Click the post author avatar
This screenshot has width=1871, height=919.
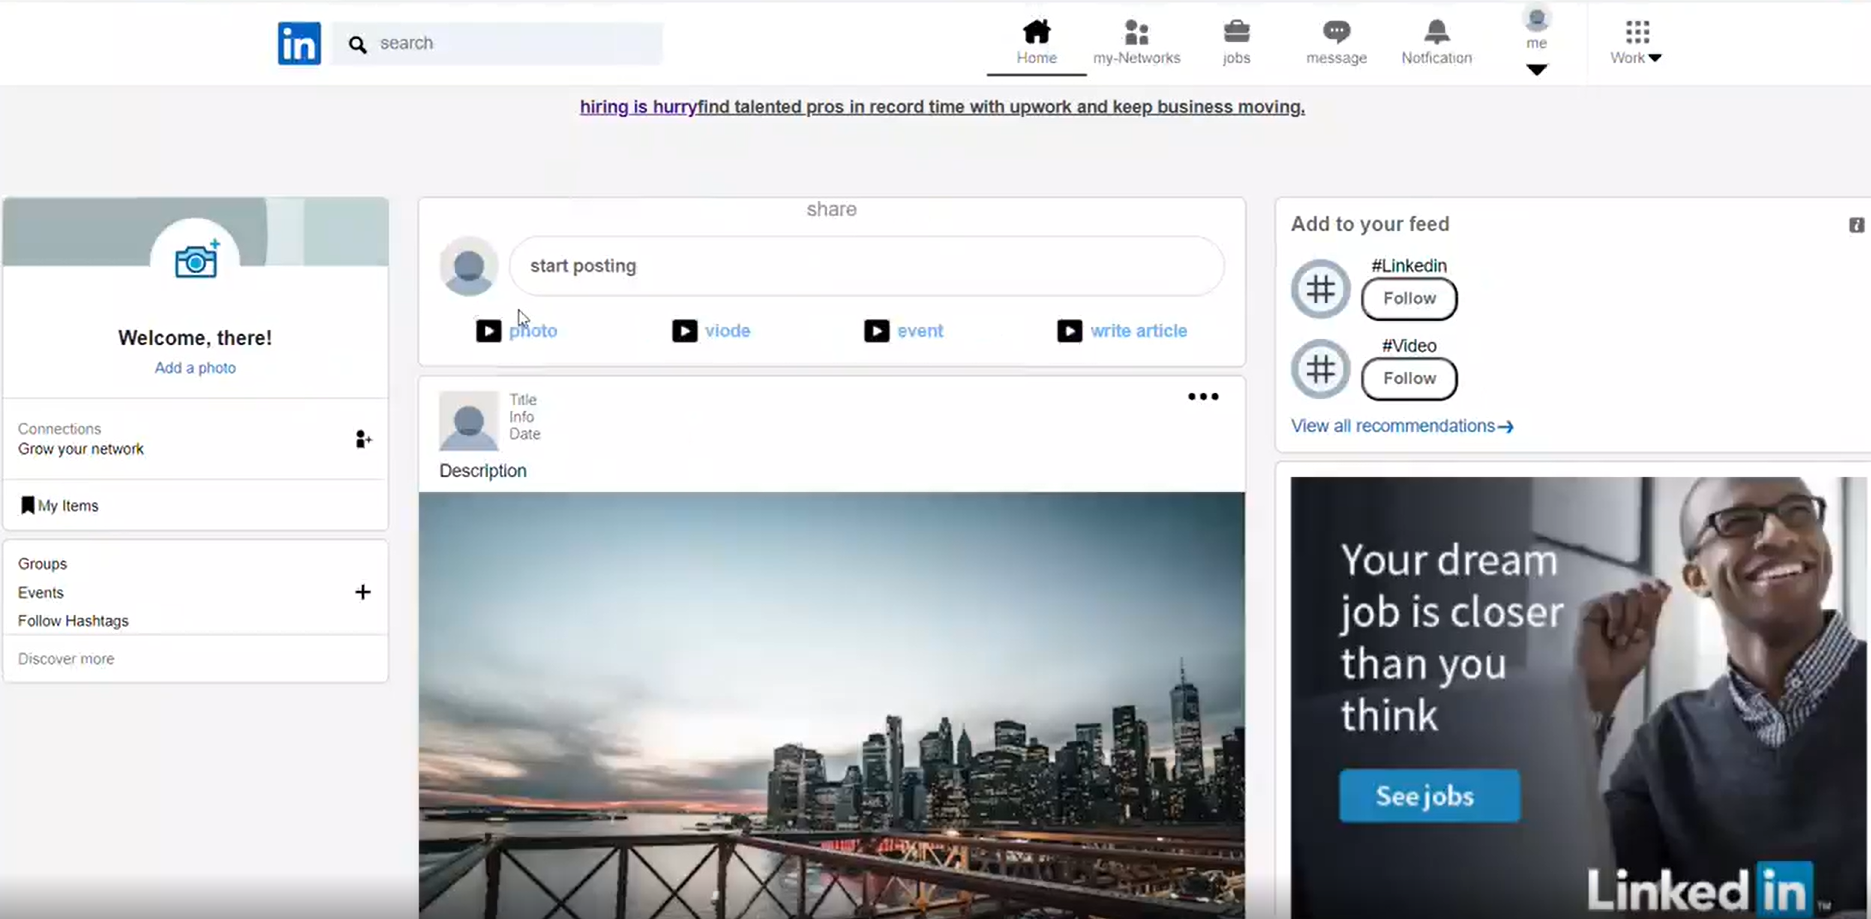click(x=468, y=420)
